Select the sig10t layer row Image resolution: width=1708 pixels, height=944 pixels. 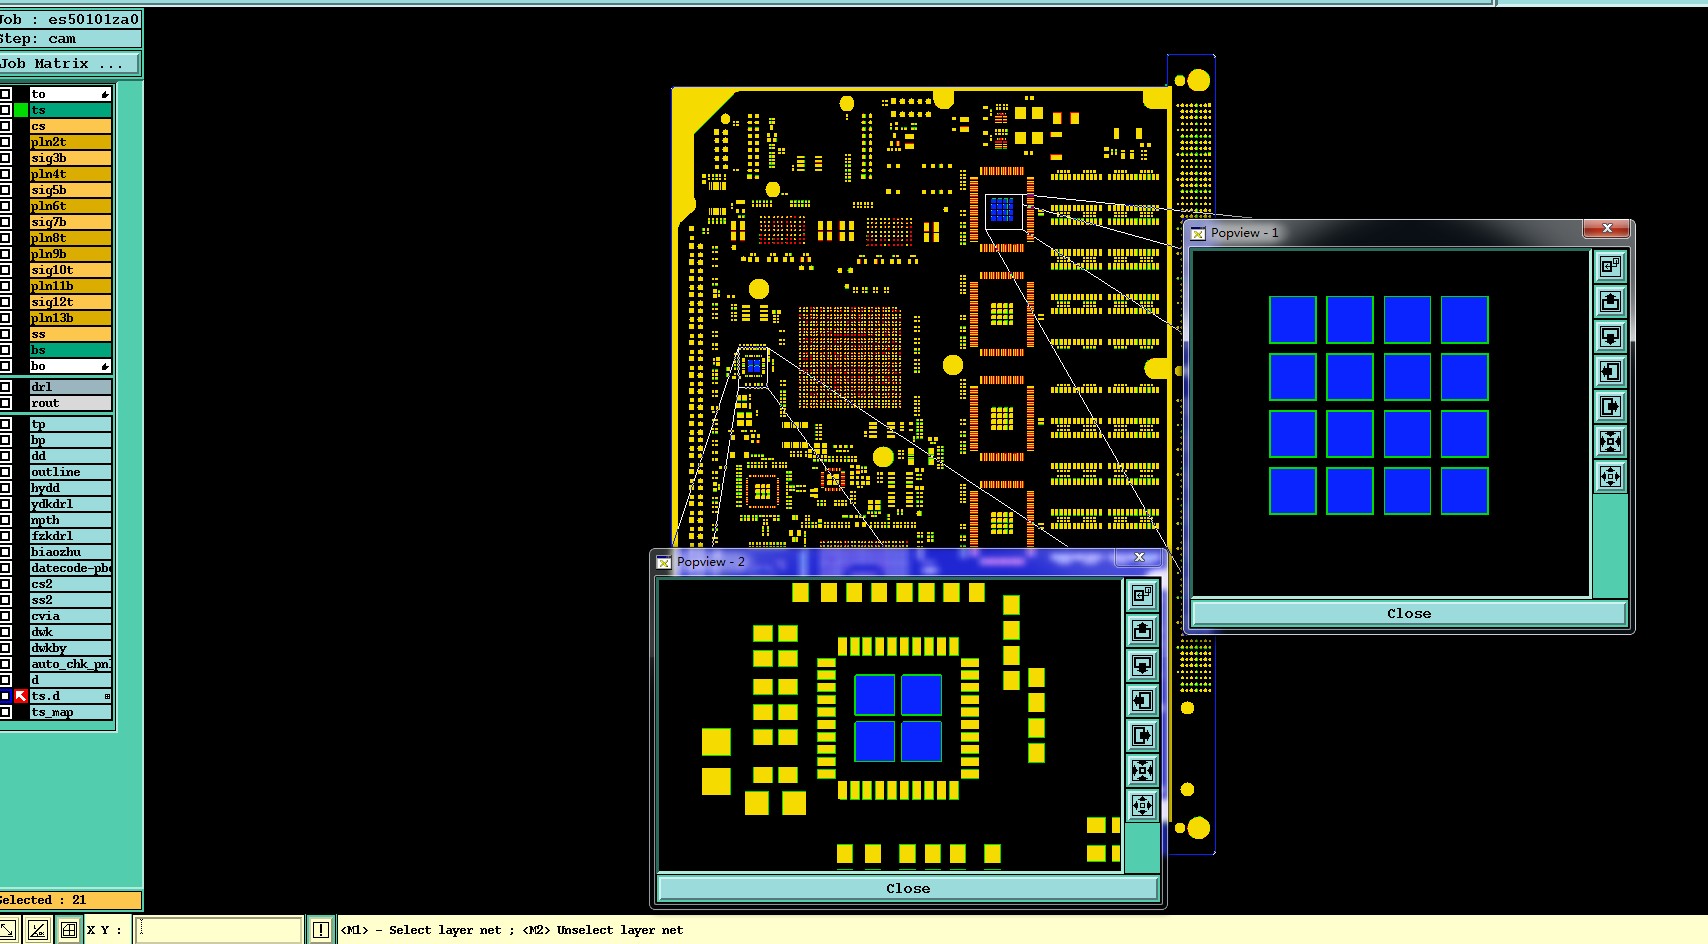pyautogui.click(x=70, y=270)
